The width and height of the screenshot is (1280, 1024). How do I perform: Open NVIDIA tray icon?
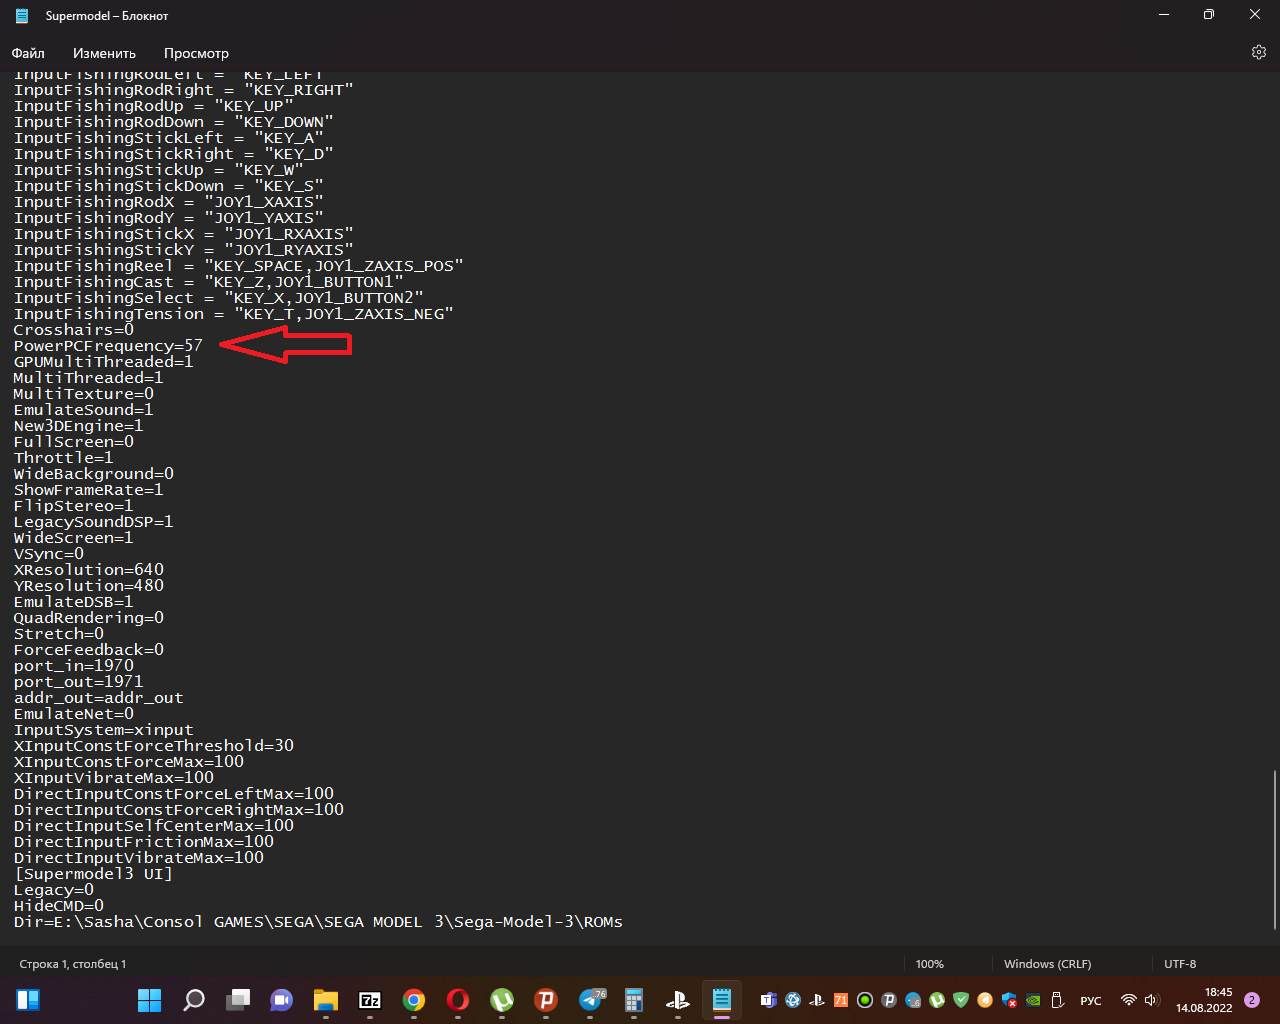[x=1033, y=1000]
